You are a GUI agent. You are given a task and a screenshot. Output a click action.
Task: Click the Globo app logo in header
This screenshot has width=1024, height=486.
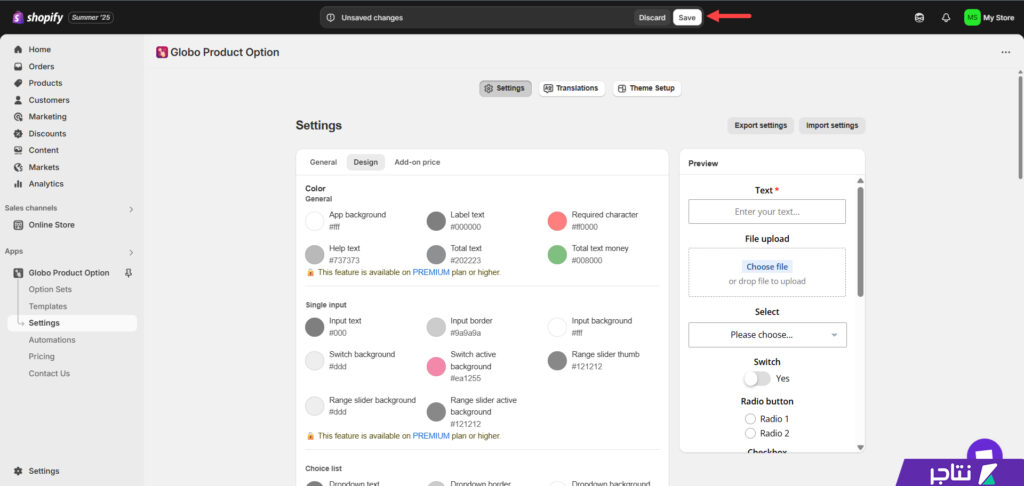coord(162,52)
